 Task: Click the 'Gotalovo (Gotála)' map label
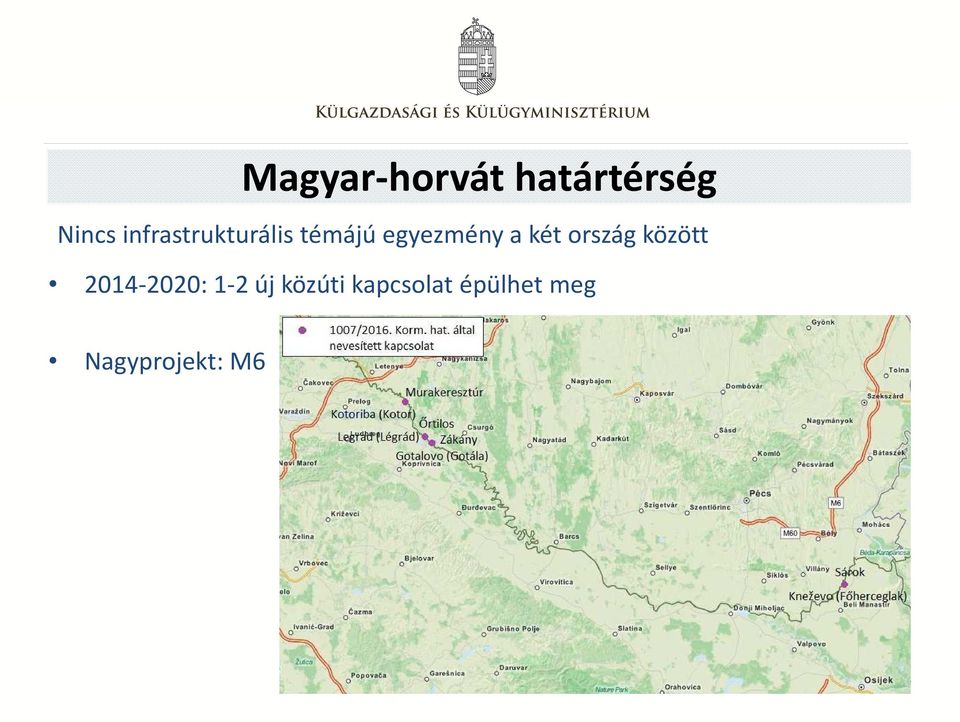click(x=442, y=456)
